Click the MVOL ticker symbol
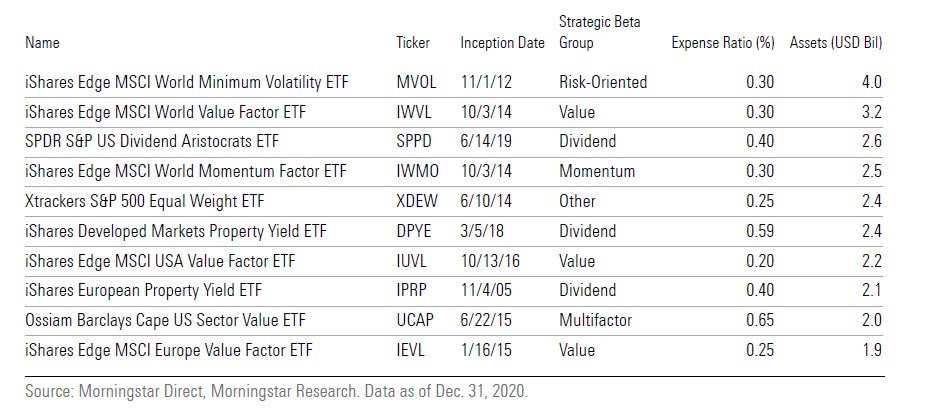Screen dimensions: 939x417 [x=416, y=82]
